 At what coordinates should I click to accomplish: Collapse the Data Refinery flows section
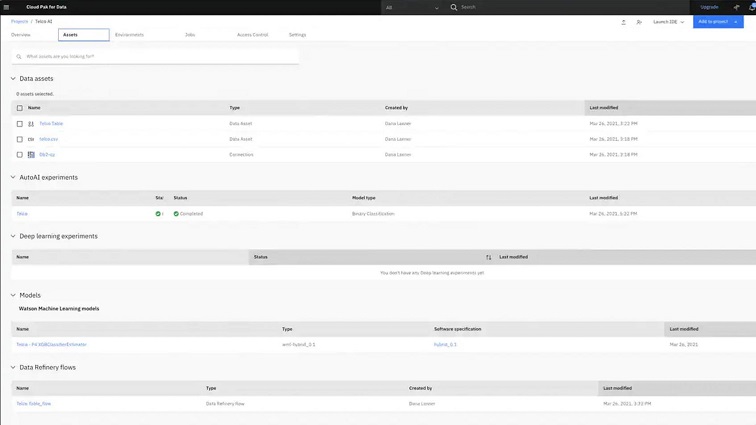coord(13,368)
